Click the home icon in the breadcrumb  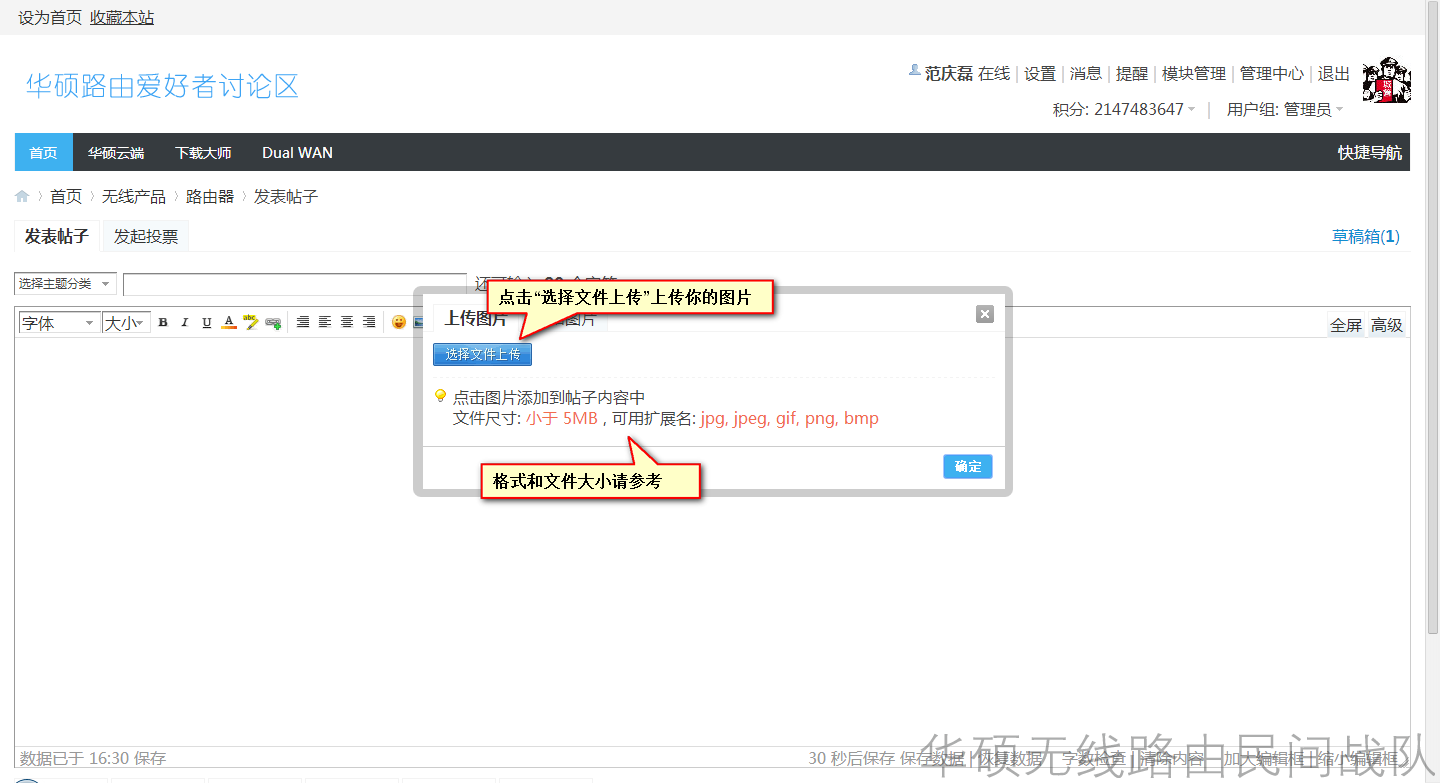click(22, 197)
